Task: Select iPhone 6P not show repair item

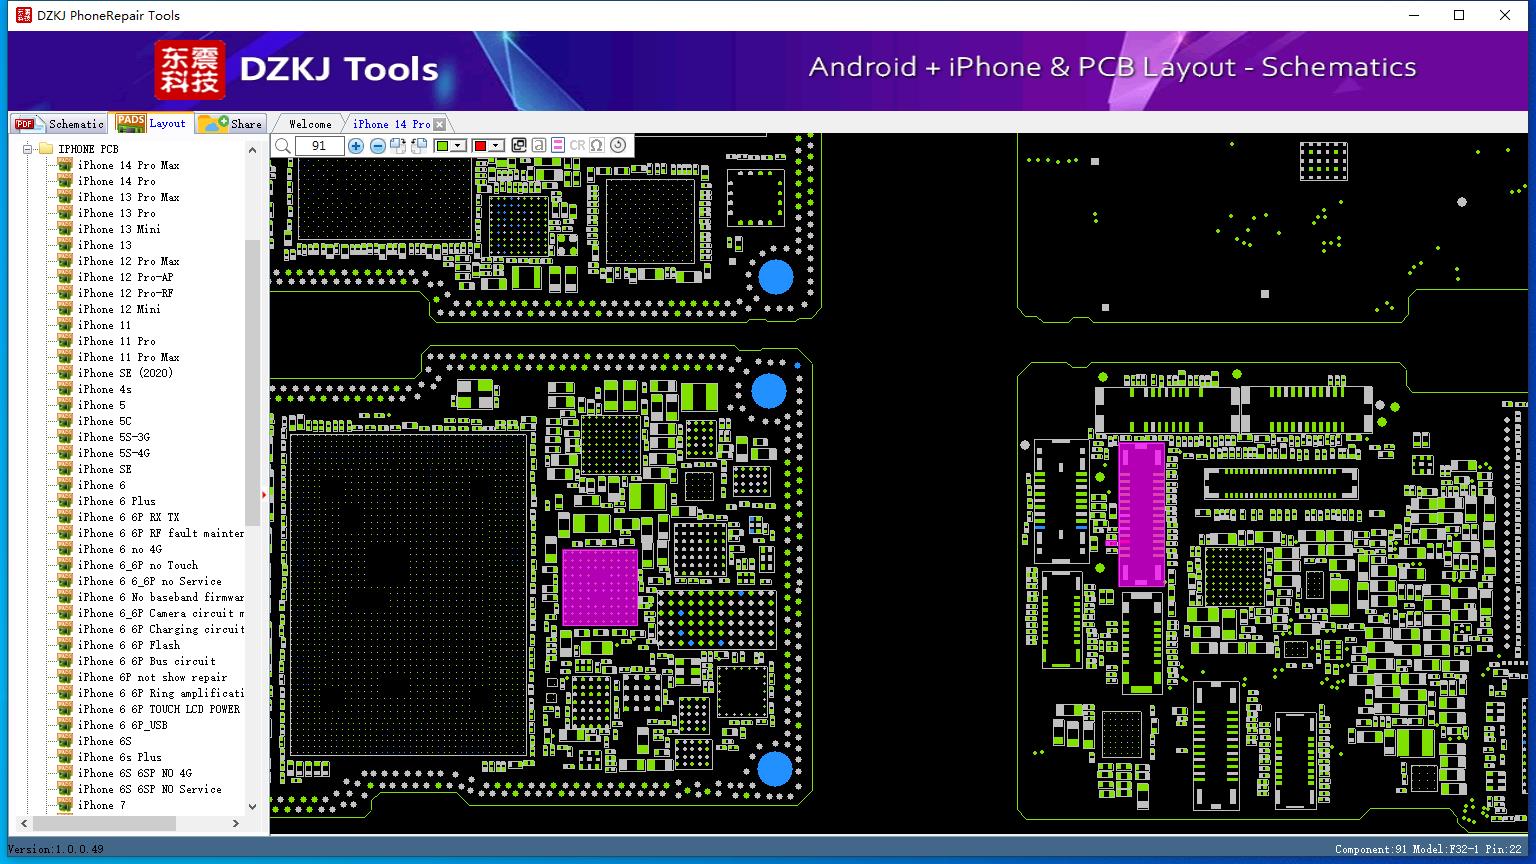Action: click(x=153, y=677)
